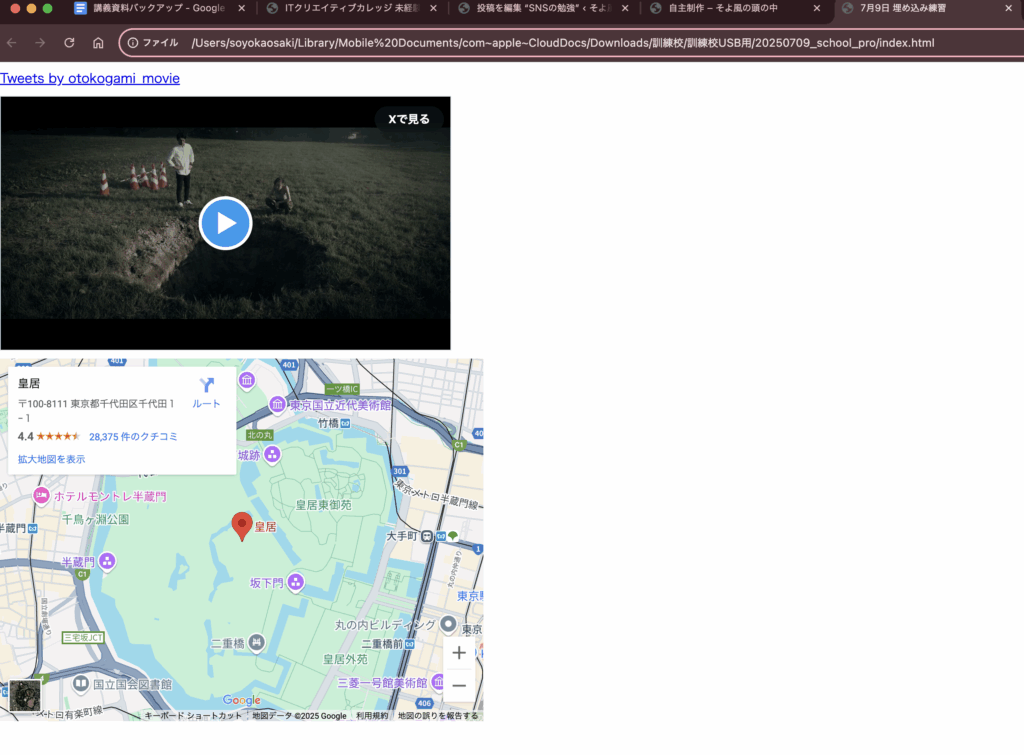
Task: Open the 28,375 件のクチコミ reviews link
Action: (133, 436)
